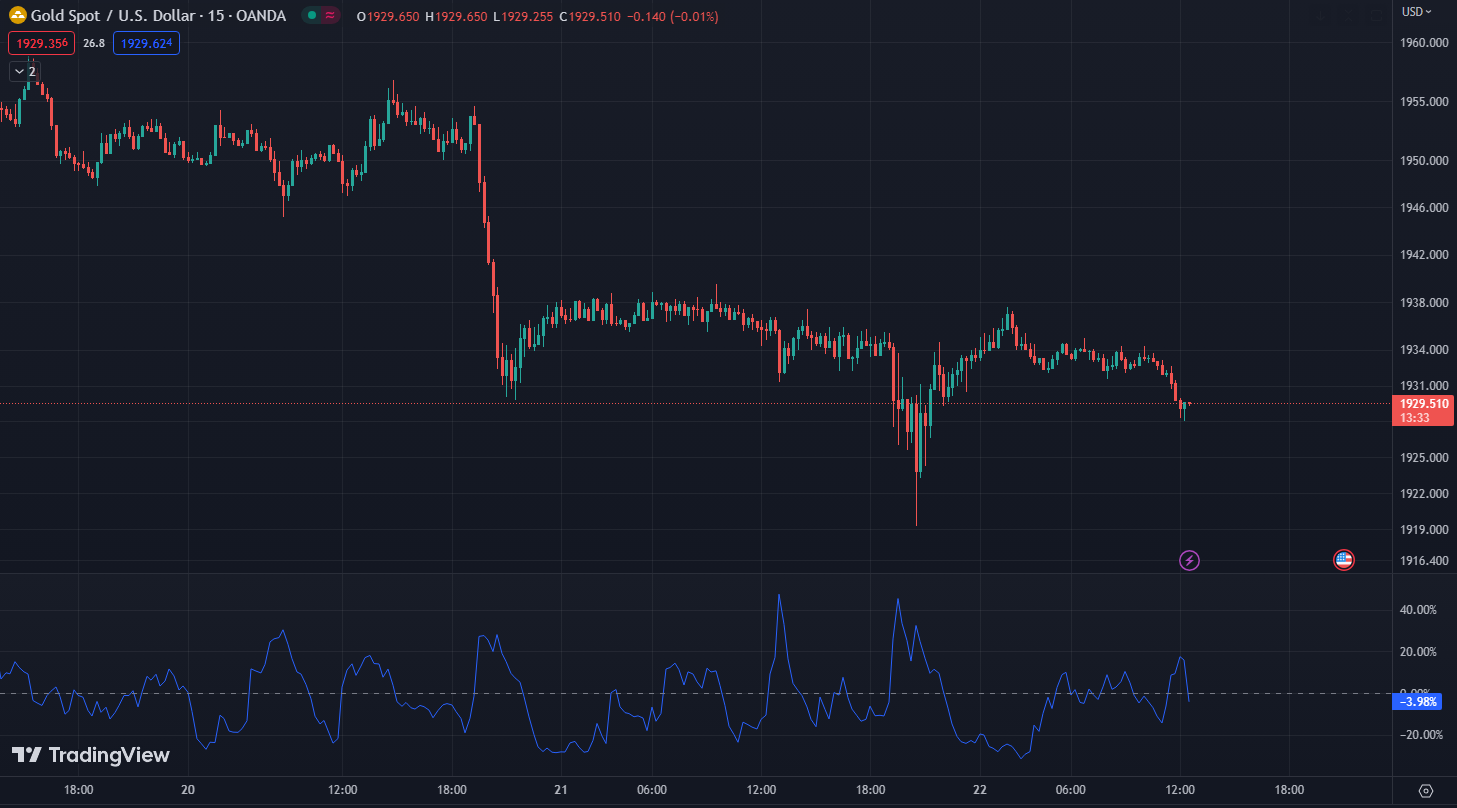1457x808 pixels.
Task: Click the red sell price 1929.356 button
Action: pos(41,43)
